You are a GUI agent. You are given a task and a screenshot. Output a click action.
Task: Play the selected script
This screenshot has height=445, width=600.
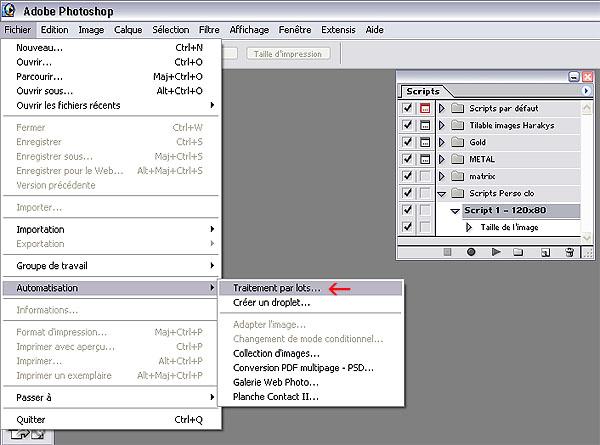point(496,252)
